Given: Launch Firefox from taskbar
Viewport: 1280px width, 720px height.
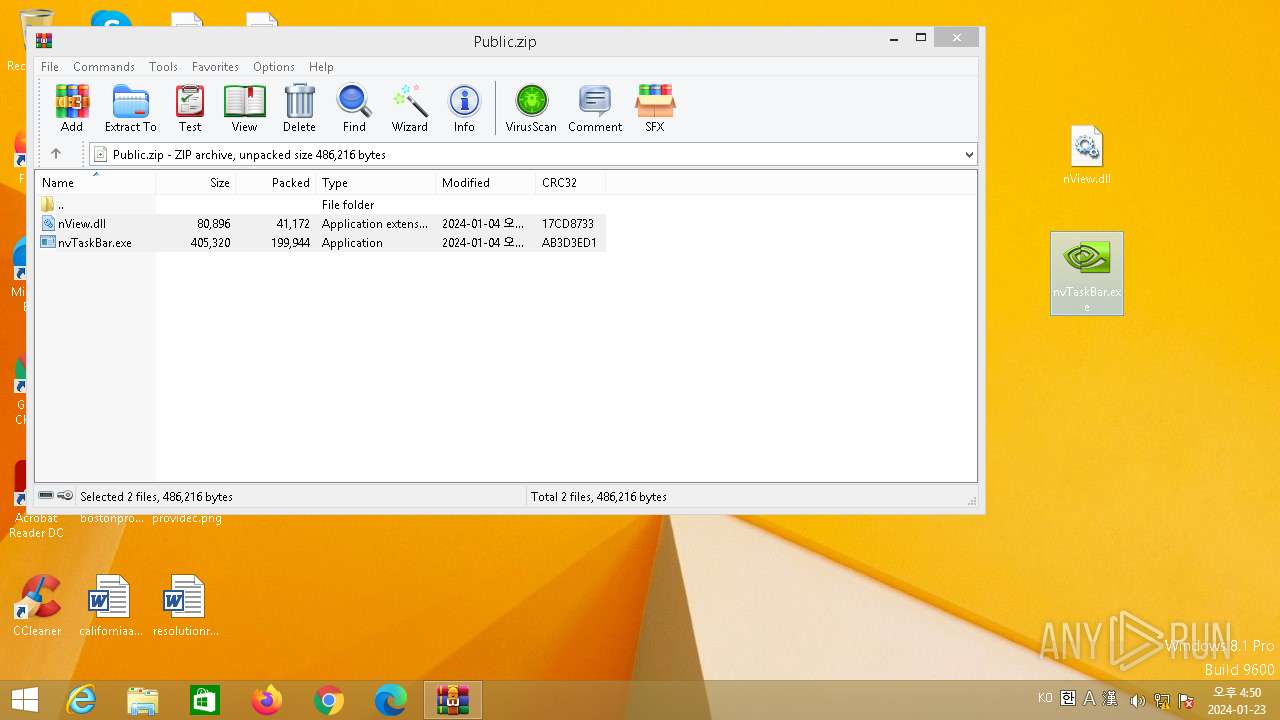Looking at the screenshot, I should coord(267,700).
